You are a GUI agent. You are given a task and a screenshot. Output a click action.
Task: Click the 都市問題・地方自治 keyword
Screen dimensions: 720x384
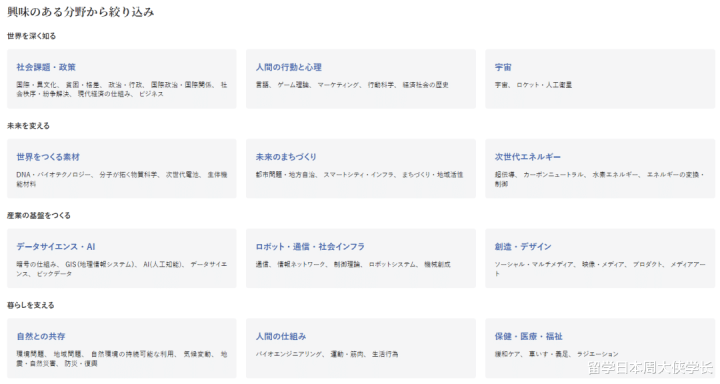click(285, 175)
